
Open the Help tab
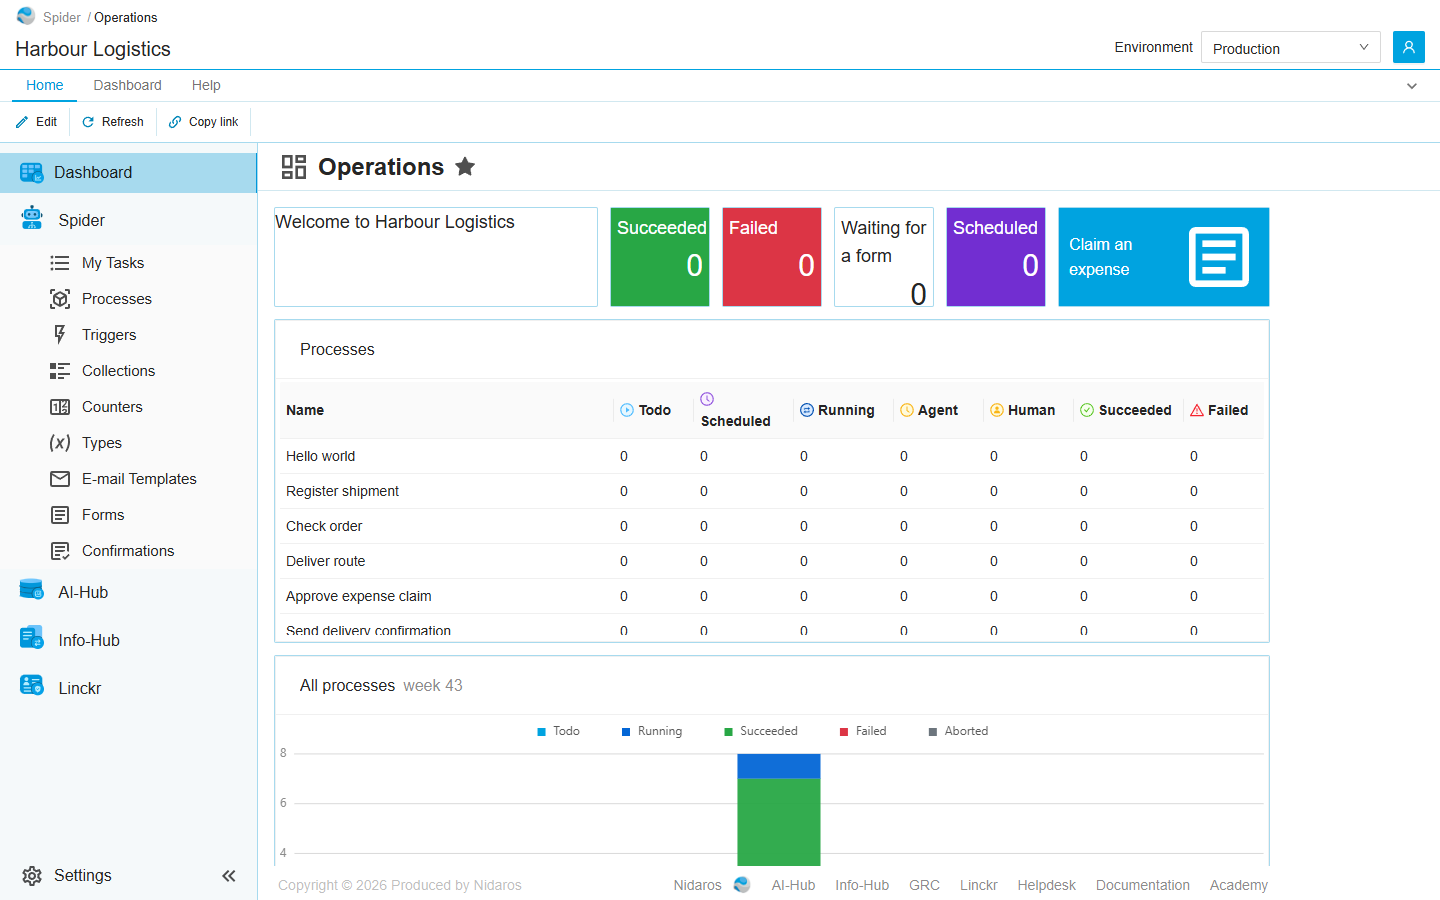point(206,85)
